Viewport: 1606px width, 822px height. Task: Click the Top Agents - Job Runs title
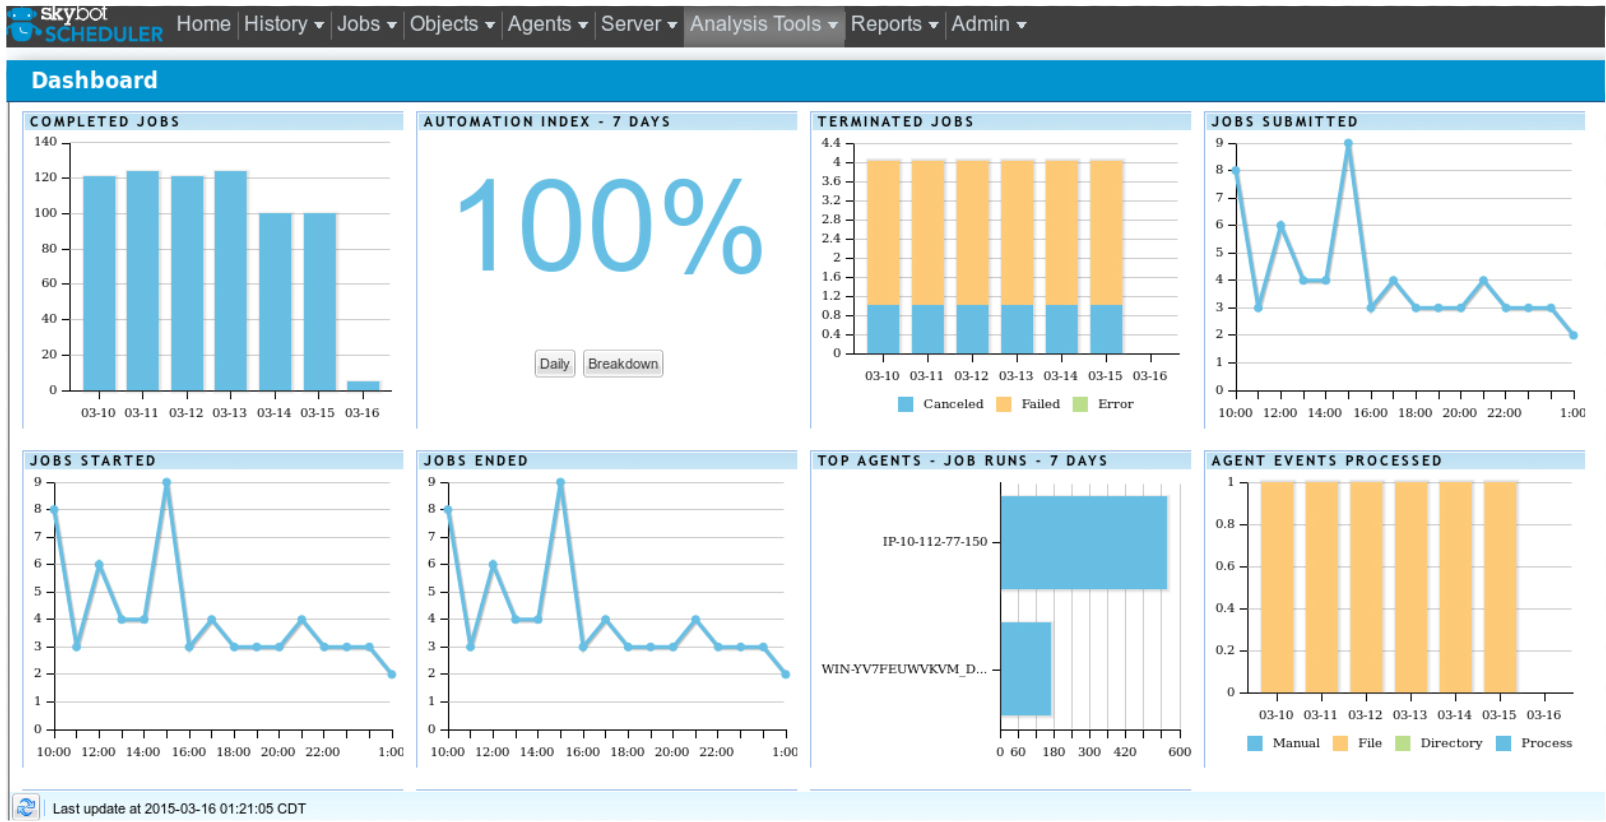[962, 460]
